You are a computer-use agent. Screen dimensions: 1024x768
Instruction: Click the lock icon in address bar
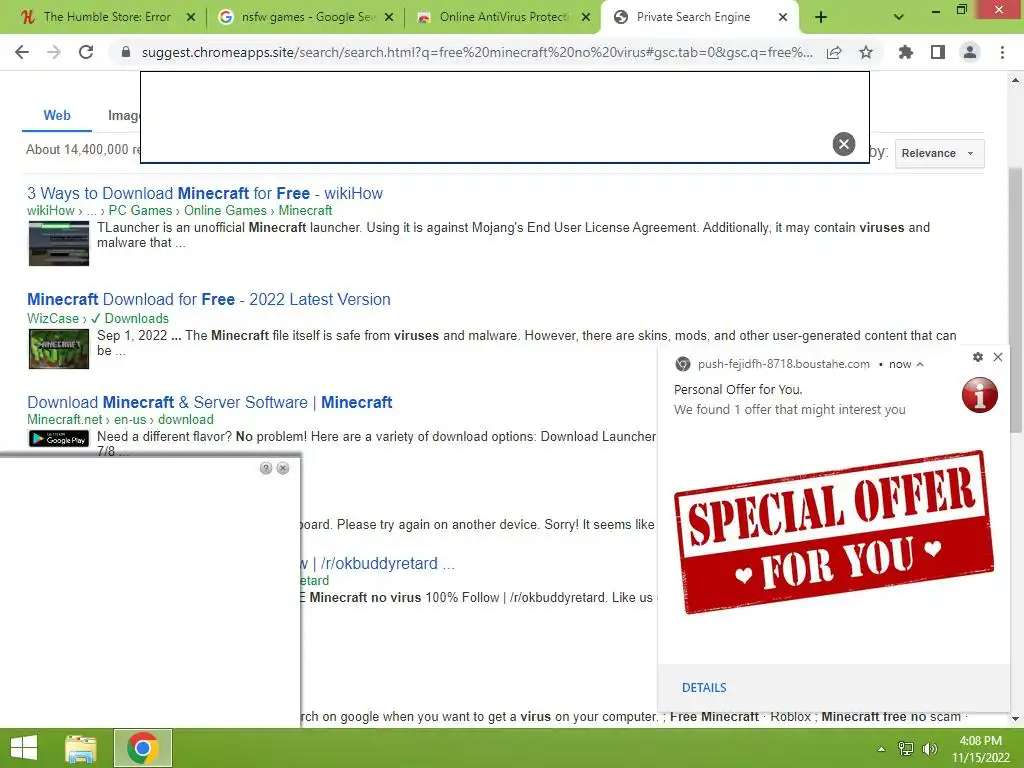(126, 52)
